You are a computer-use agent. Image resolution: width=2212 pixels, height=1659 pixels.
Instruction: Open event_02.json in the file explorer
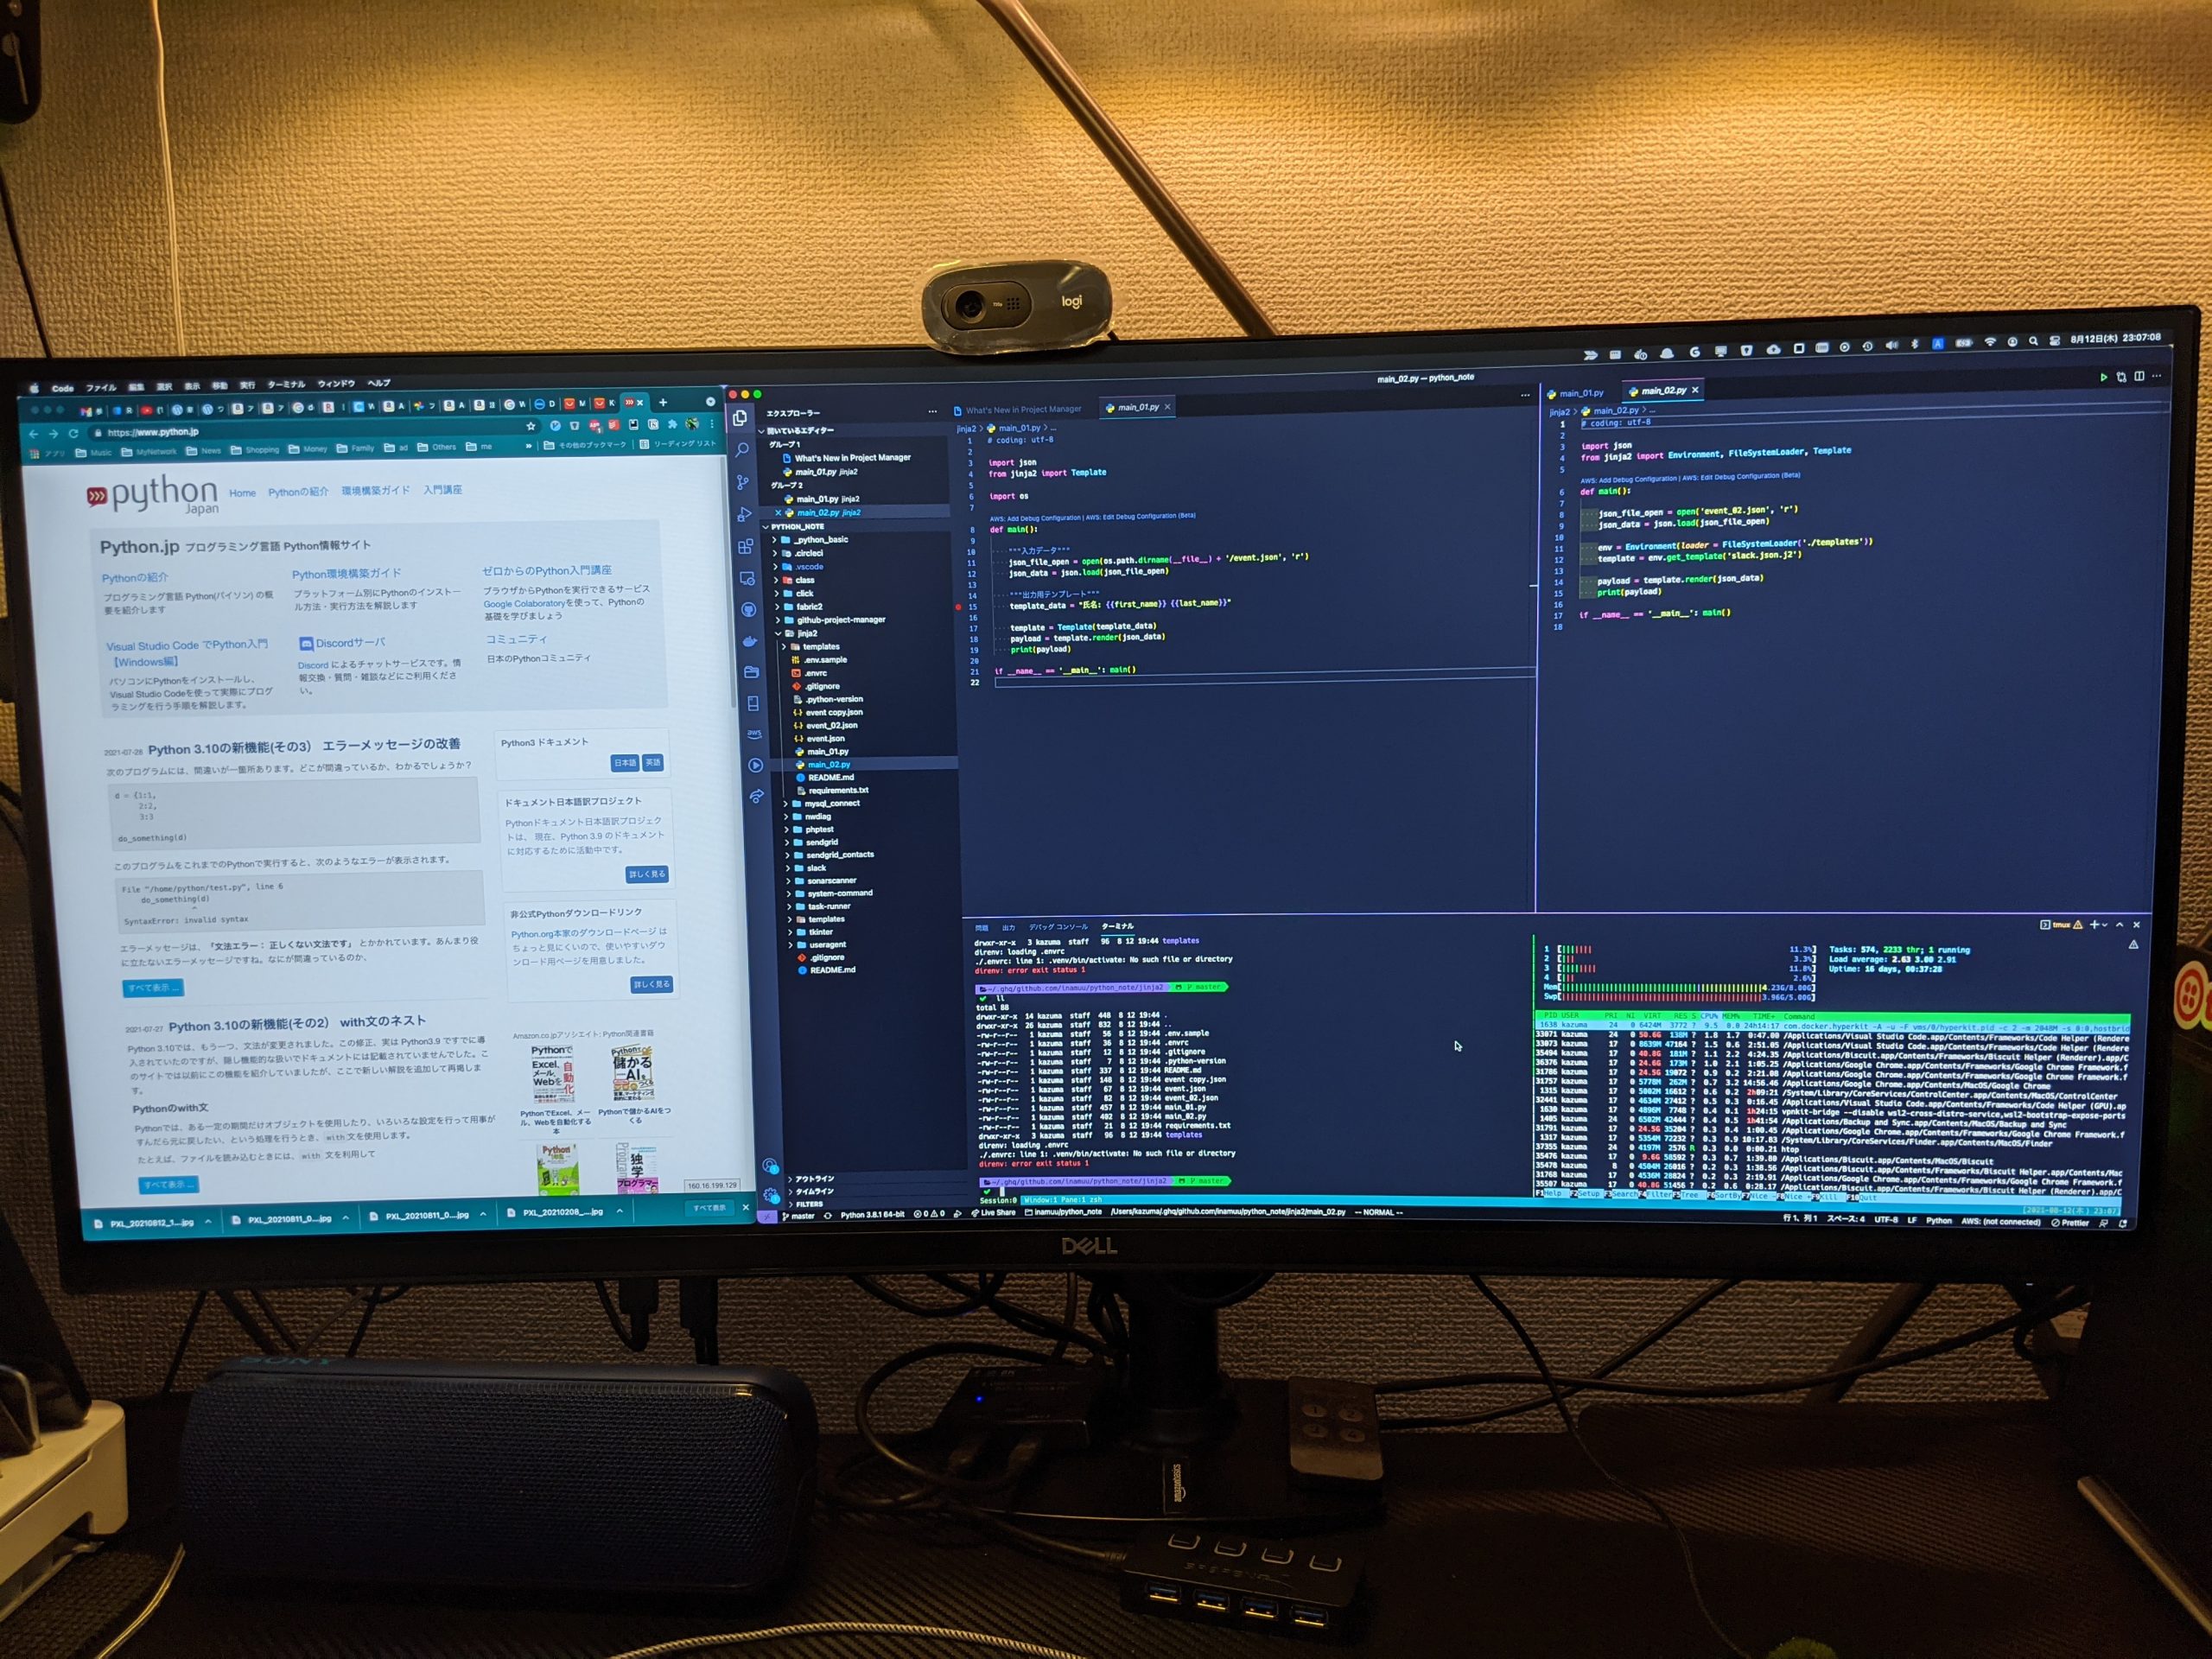(x=831, y=726)
